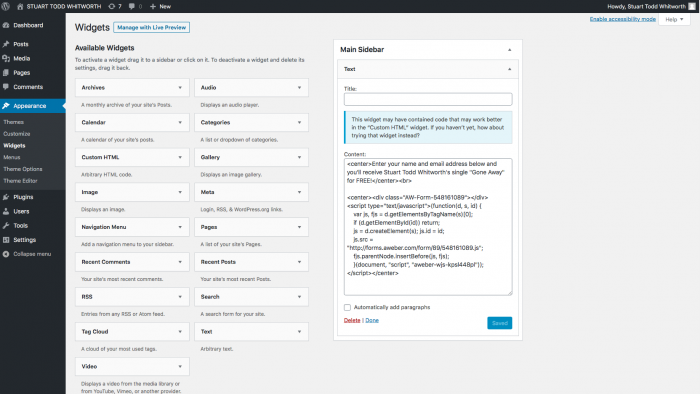The height and width of the screenshot is (394, 700).
Task: Expand the Custom HTML widget arrow
Action: point(180,157)
